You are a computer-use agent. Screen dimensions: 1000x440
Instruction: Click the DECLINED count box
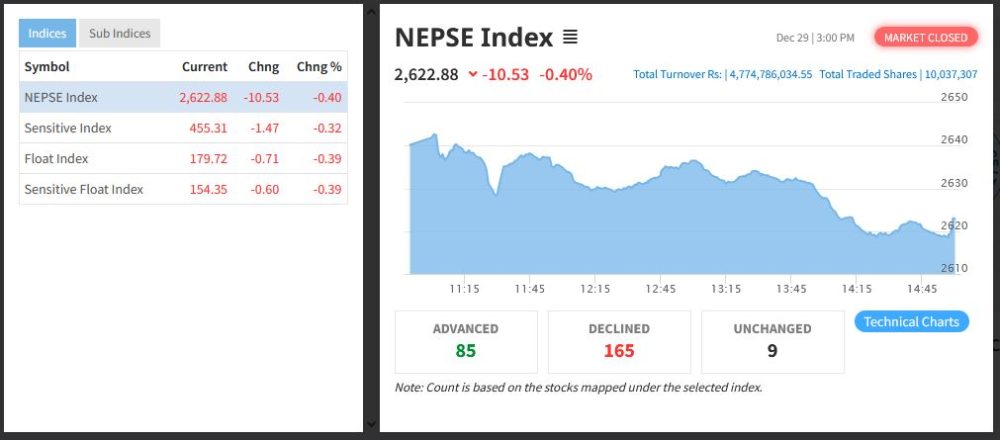pyautogui.click(x=619, y=341)
